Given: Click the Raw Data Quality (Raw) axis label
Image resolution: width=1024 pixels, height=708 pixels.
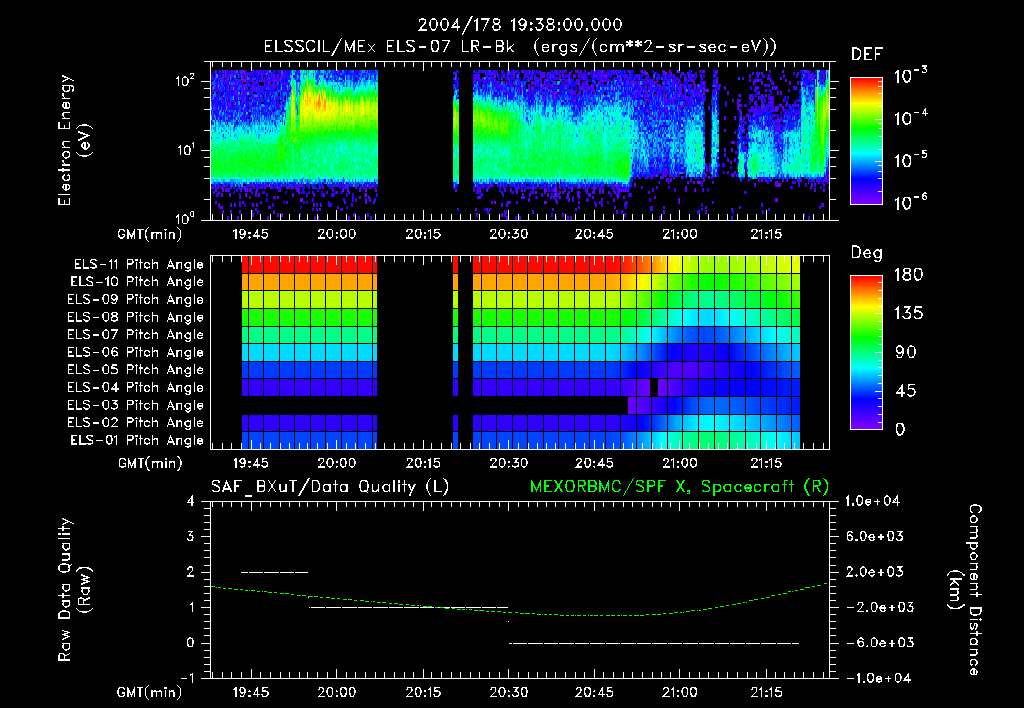Looking at the screenshot, I should (x=74, y=590).
